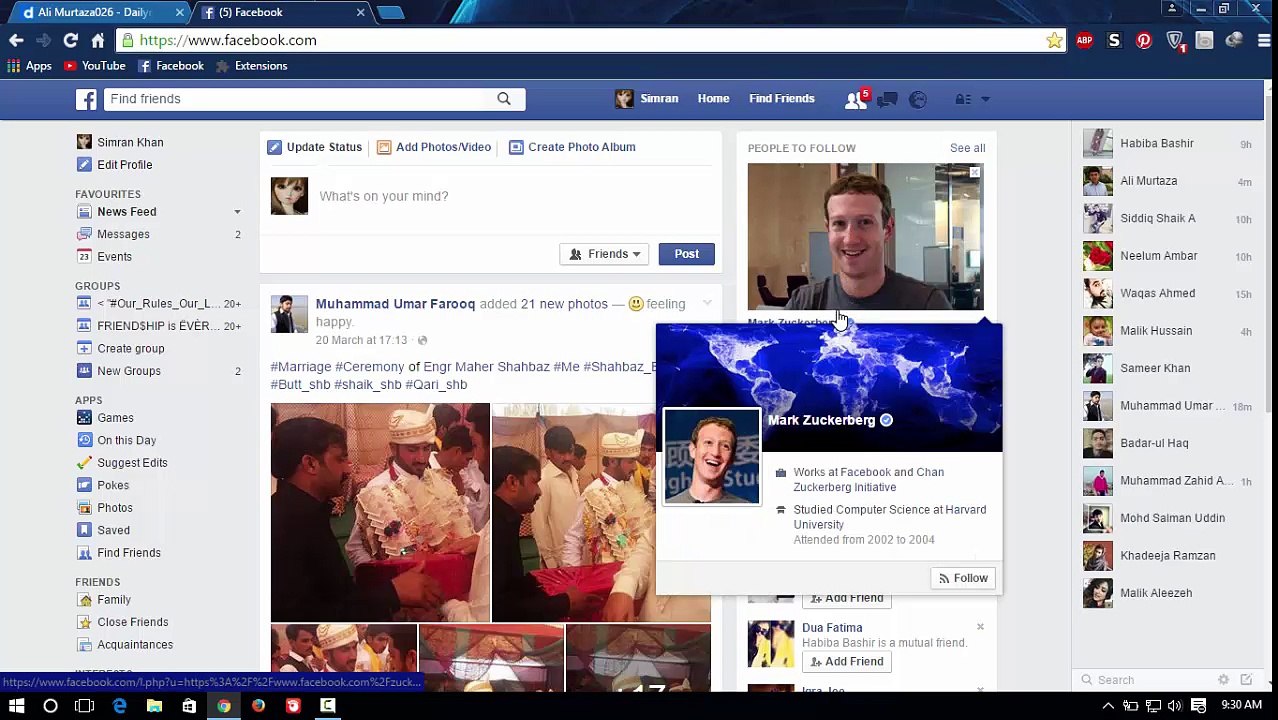Open New Groups in sidebar
1278x720 pixels.
(128, 371)
